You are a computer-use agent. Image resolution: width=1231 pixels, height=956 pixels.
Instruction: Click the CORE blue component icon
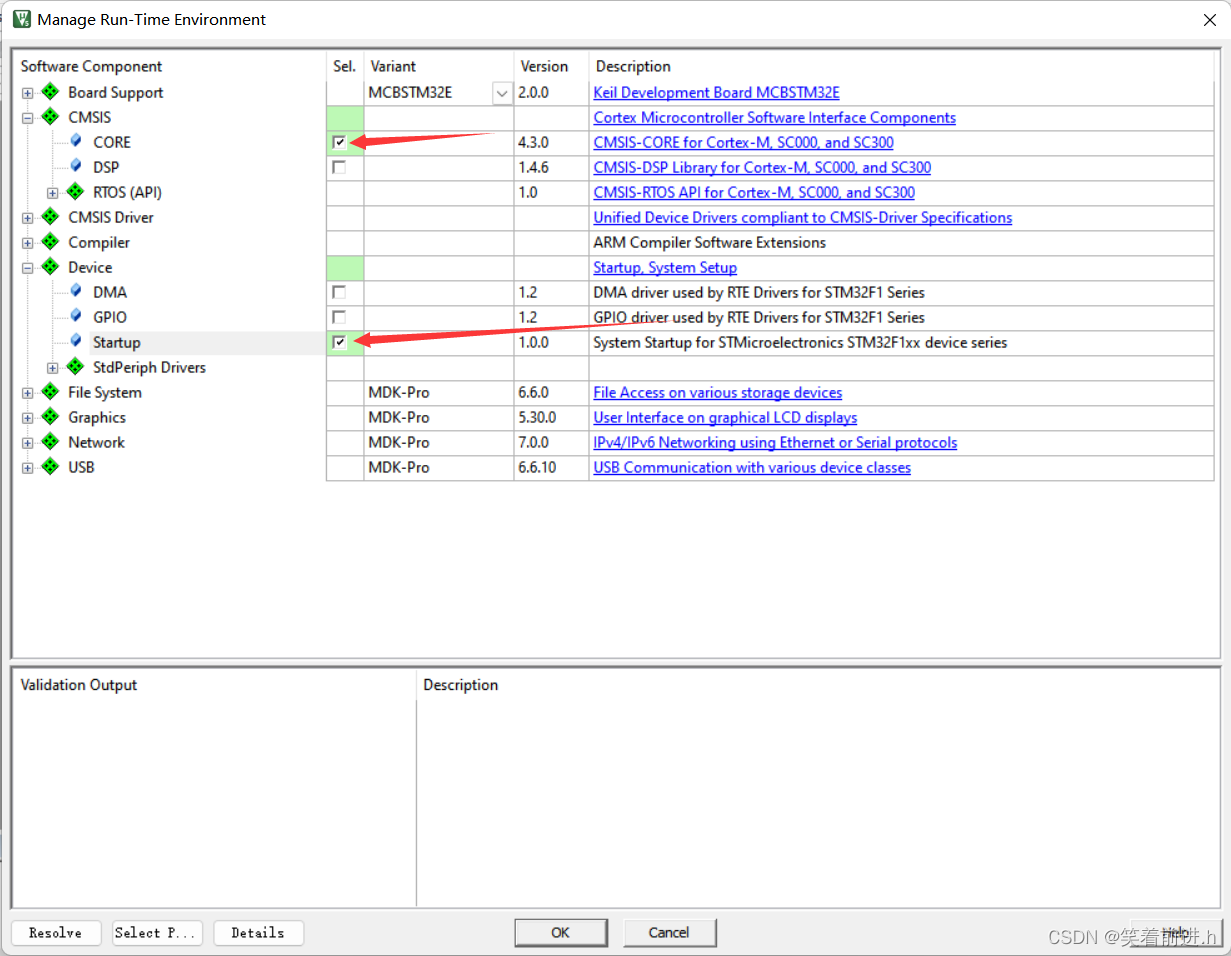(x=76, y=142)
